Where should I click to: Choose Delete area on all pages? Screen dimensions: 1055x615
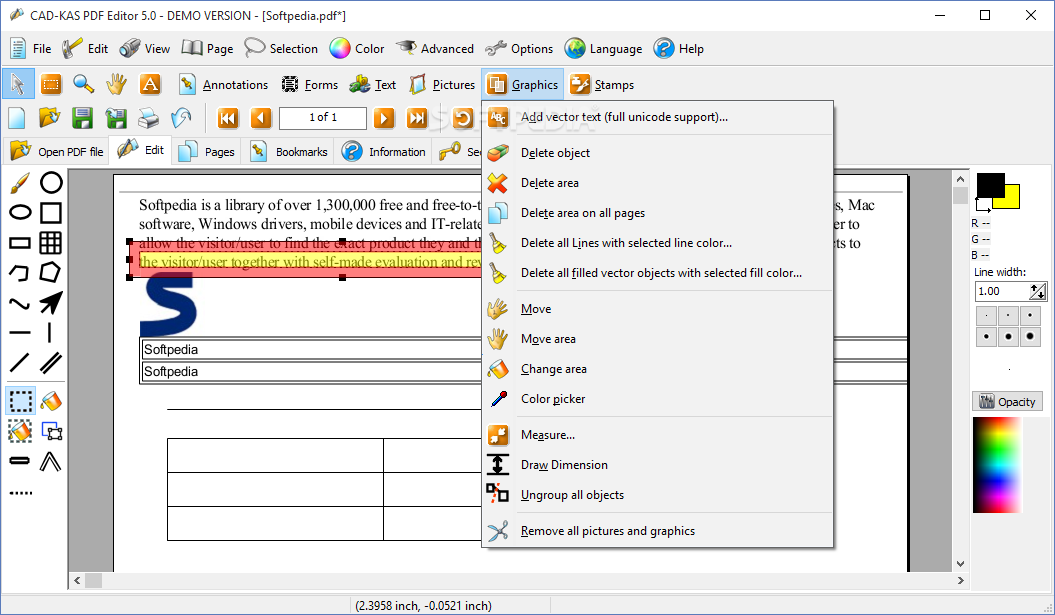(658, 213)
